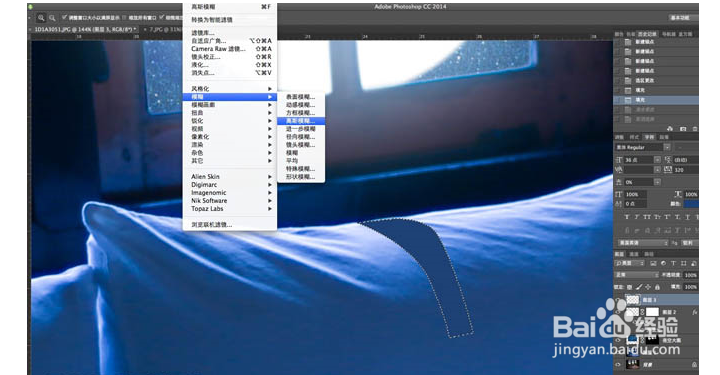The width and height of the screenshot is (720, 375).
Task: Switch to 字符 panel tab
Action: tap(649, 137)
